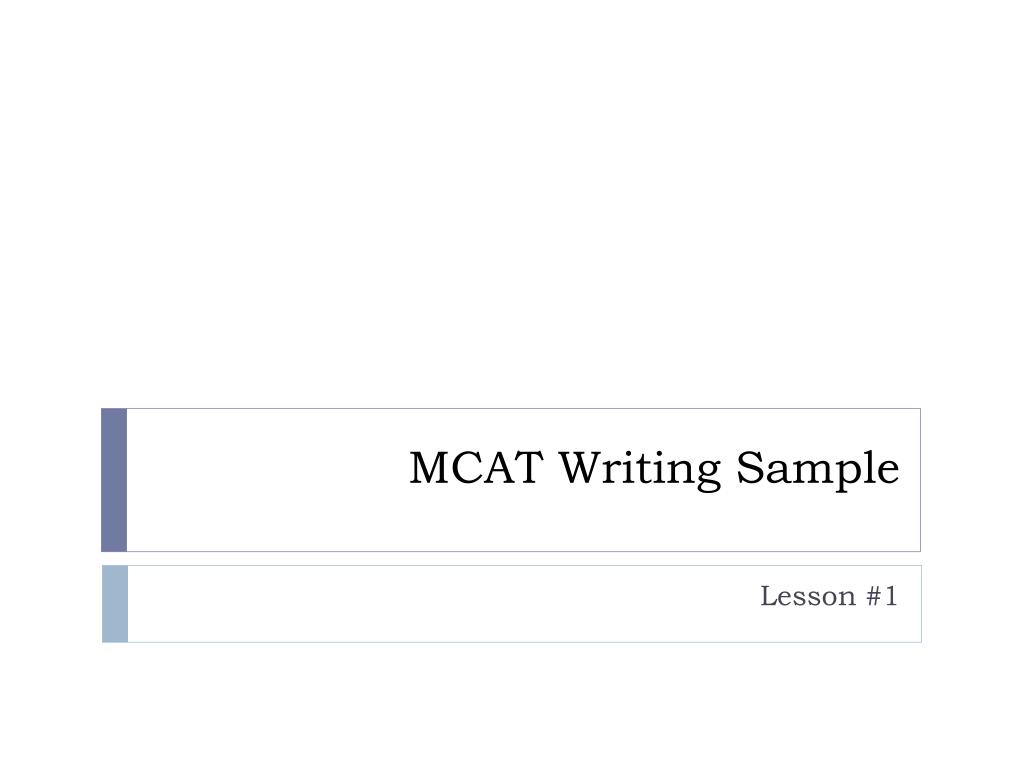The height and width of the screenshot is (768, 1024).
Task: Click the dark purple-blue accent bar
Action: (114, 480)
